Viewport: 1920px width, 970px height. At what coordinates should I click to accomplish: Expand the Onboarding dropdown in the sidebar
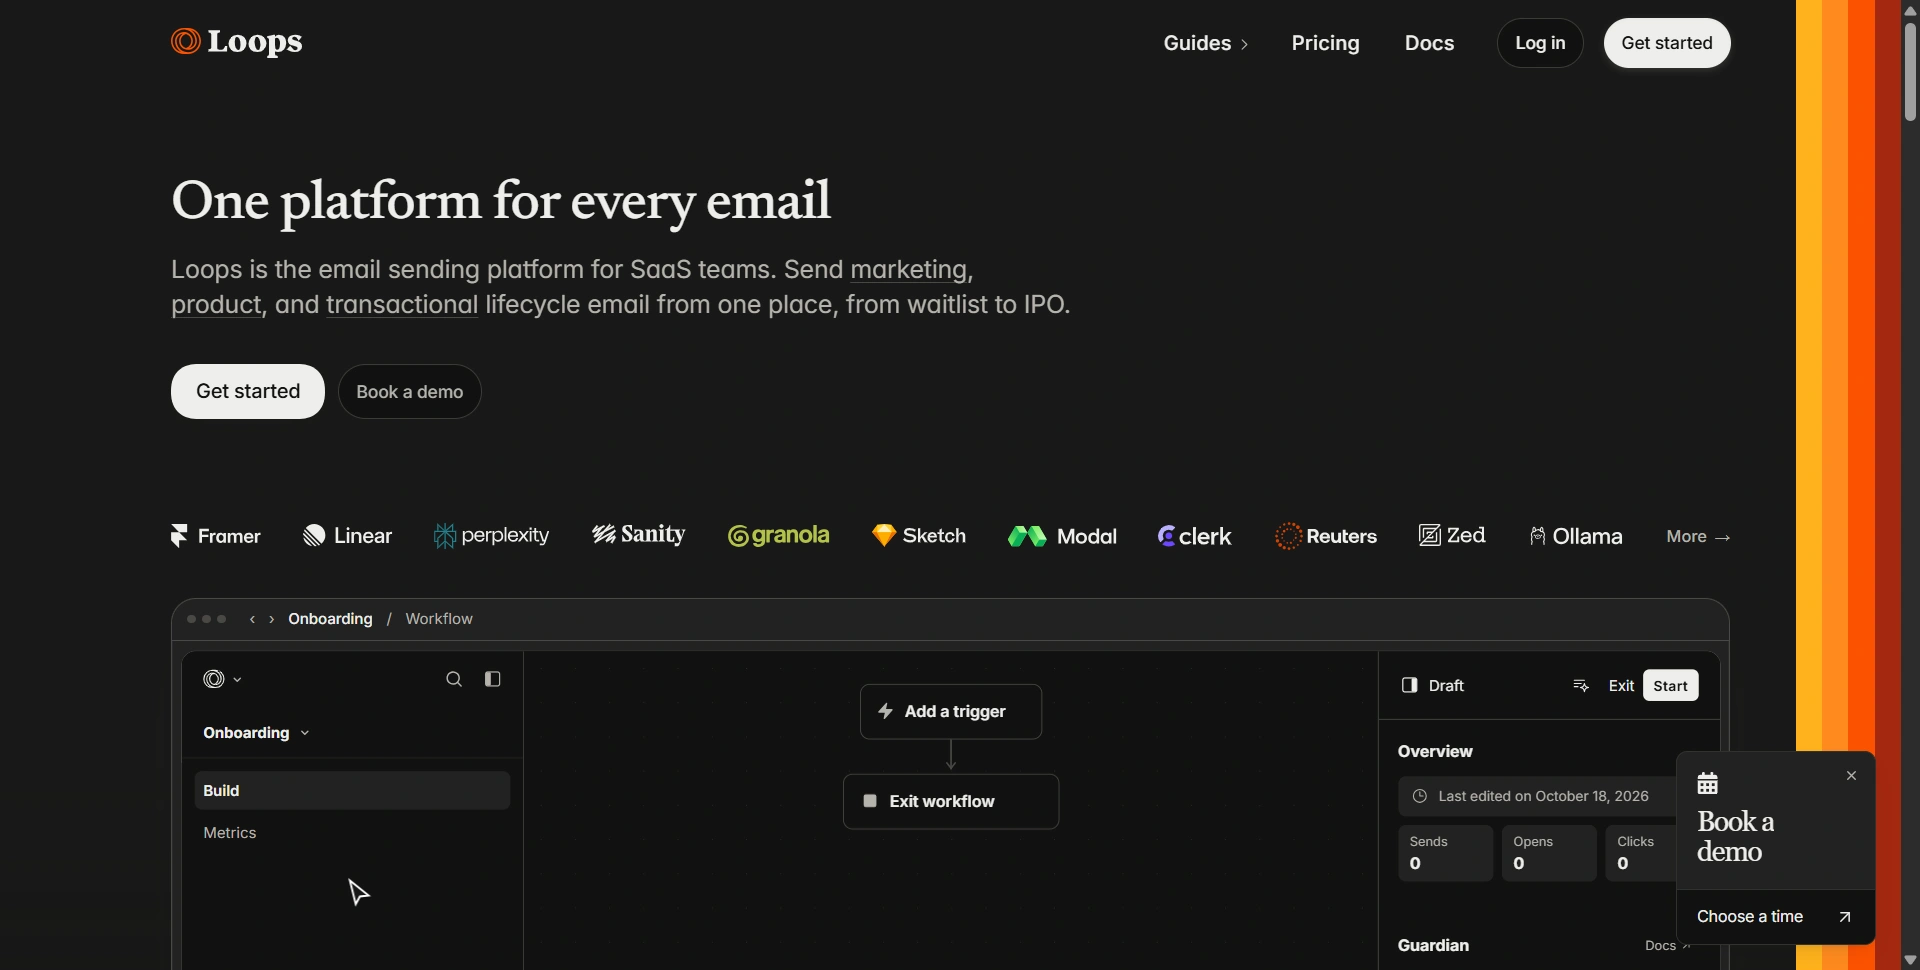coord(256,733)
